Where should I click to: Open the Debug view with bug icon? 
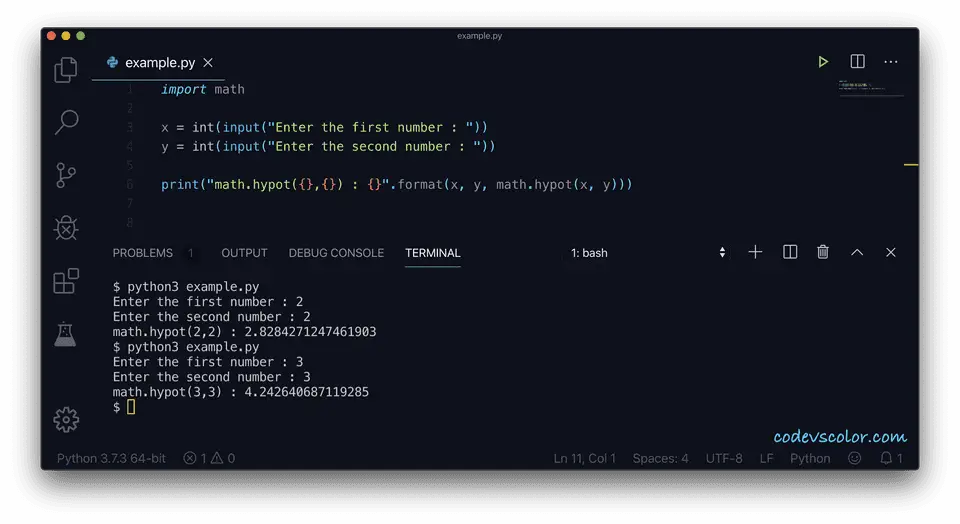(x=66, y=228)
